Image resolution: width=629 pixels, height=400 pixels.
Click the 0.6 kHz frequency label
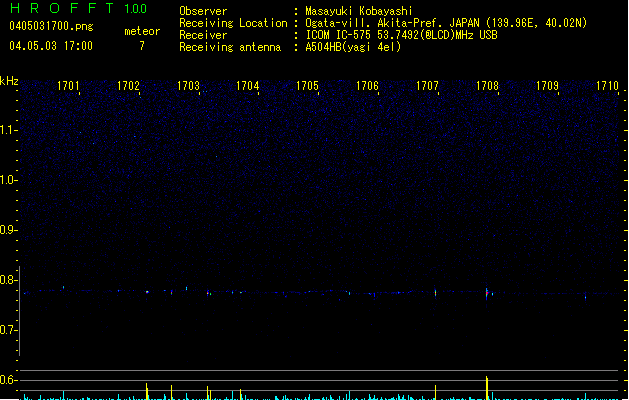pyautogui.click(x=7, y=380)
